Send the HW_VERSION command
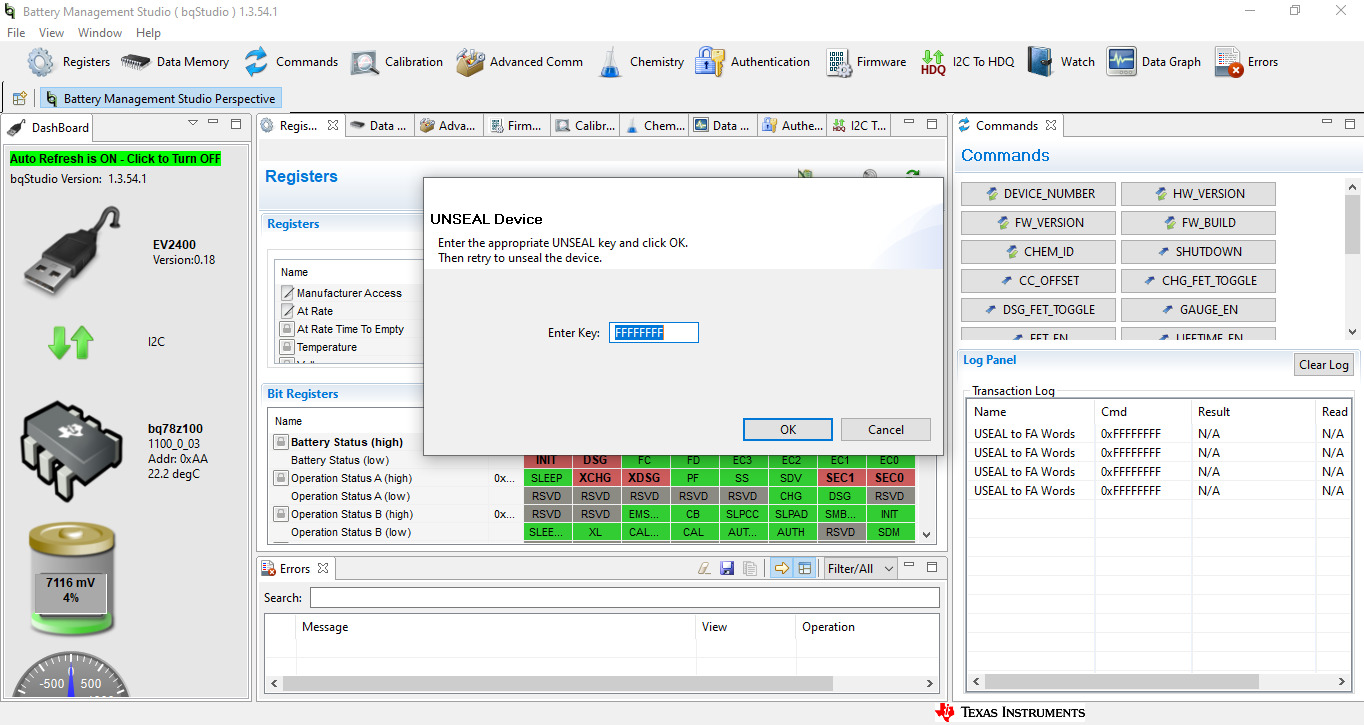1364x725 pixels. (1198, 194)
